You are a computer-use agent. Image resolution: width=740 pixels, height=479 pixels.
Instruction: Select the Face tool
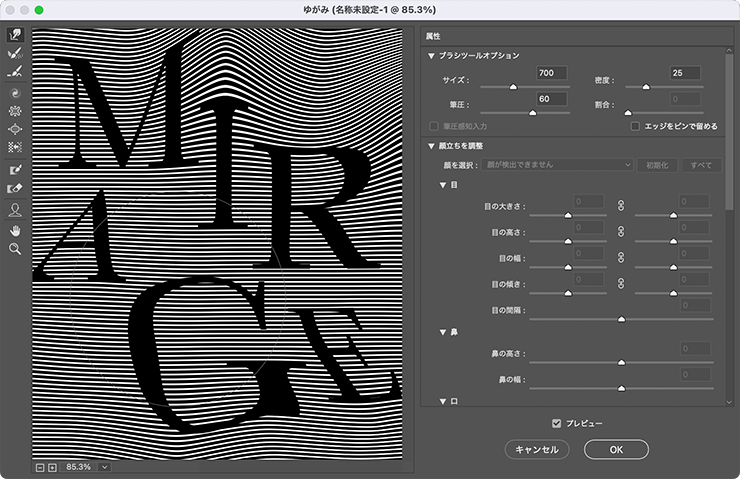[x=15, y=210]
